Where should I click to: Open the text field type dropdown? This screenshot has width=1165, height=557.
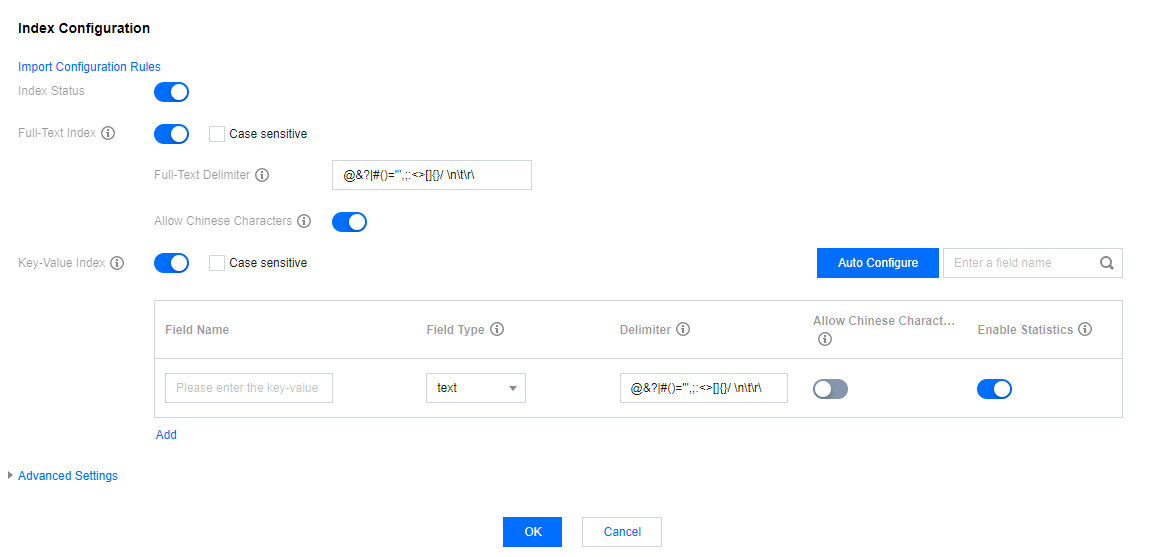coord(476,388)
